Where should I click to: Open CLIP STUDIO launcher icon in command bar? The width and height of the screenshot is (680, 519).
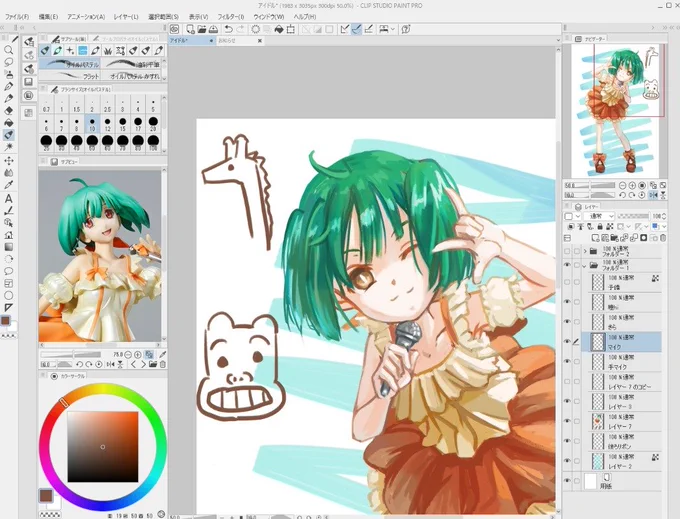coord(174,29)
